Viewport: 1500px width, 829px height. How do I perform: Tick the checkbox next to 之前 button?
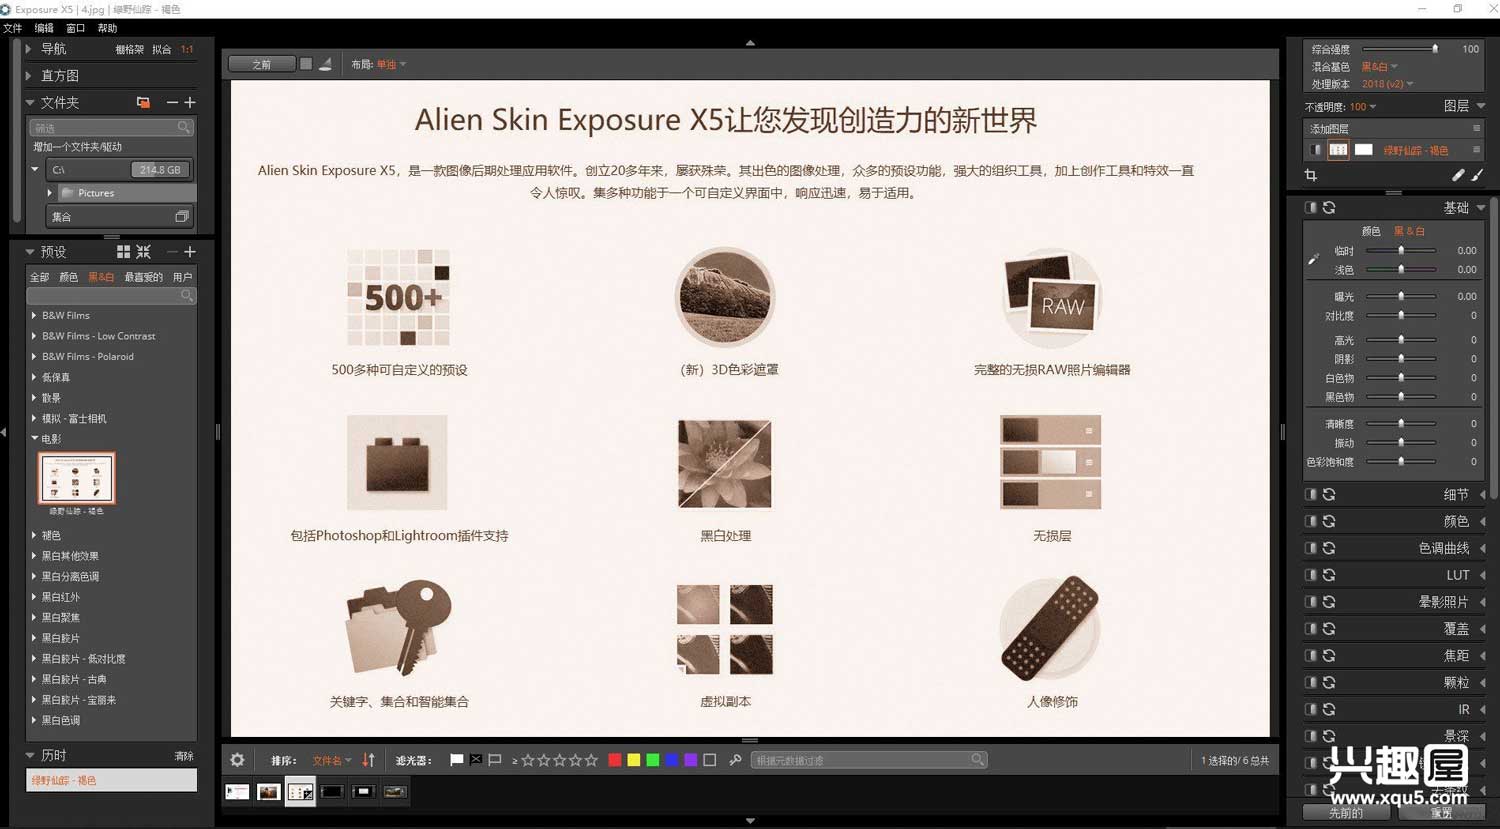306,64
